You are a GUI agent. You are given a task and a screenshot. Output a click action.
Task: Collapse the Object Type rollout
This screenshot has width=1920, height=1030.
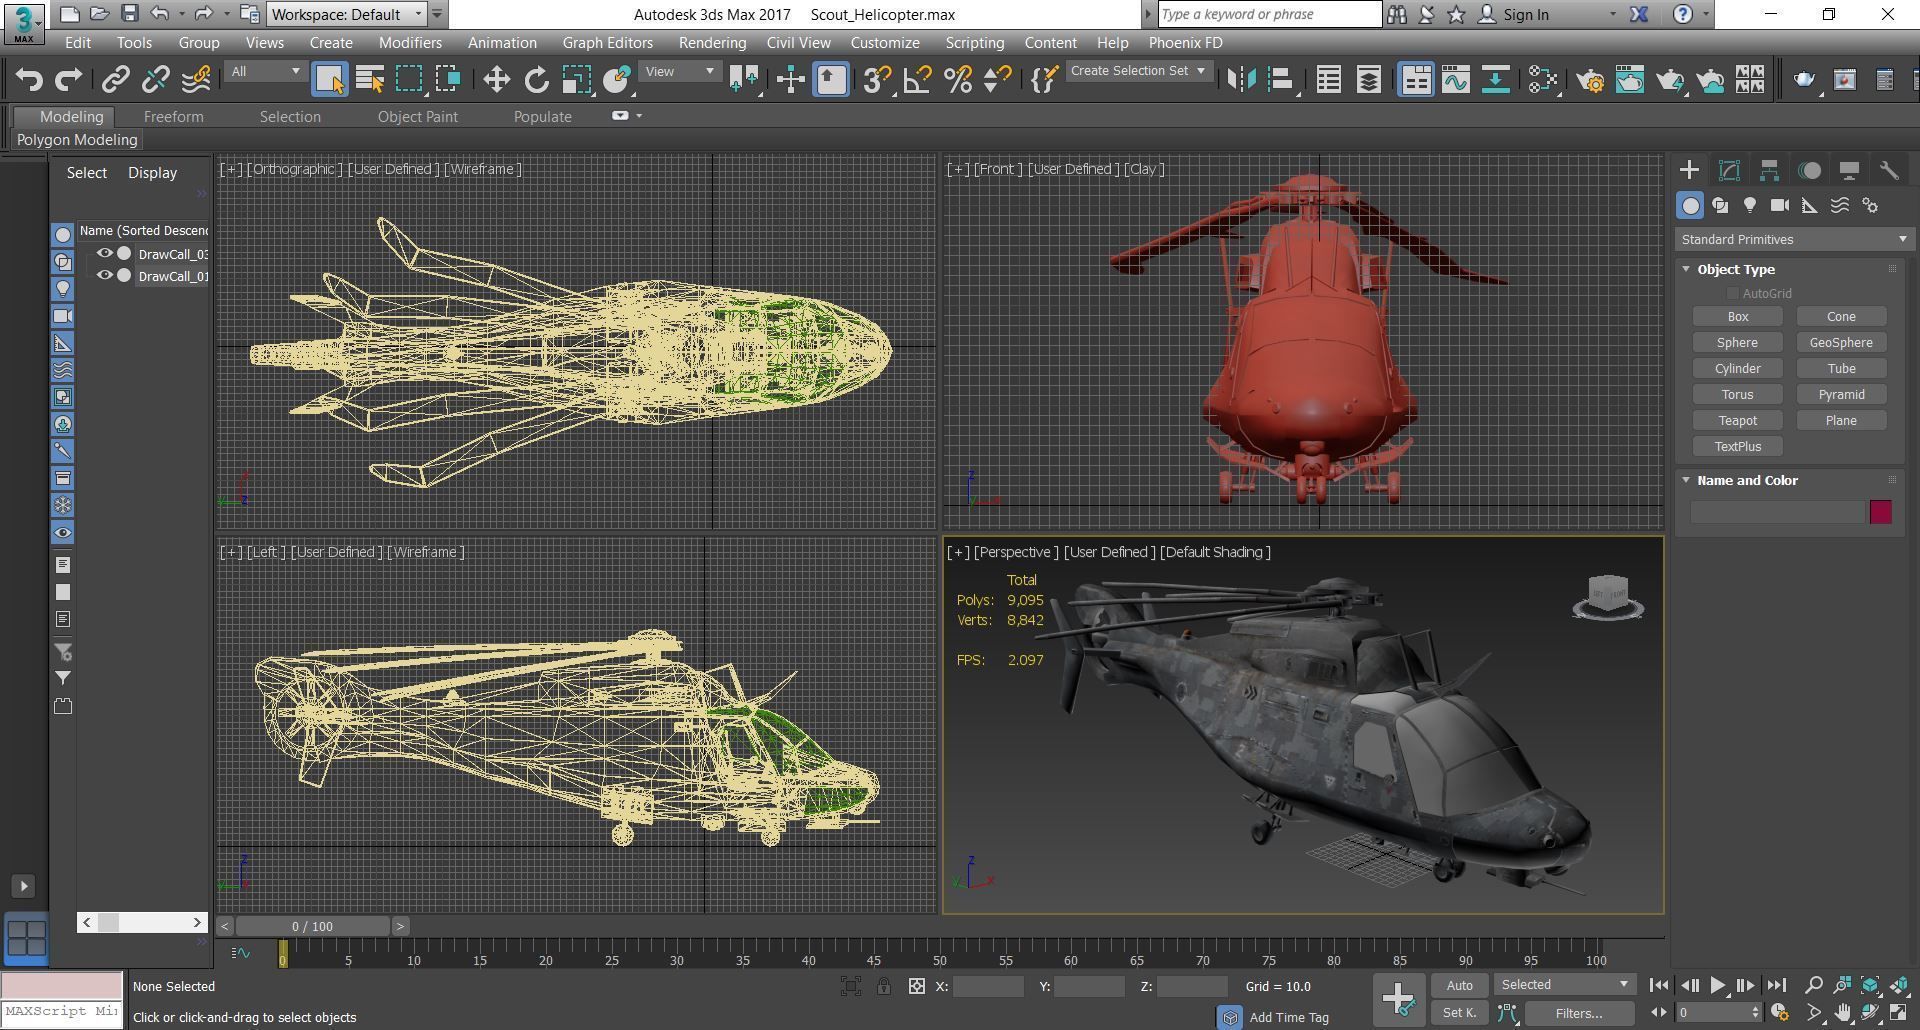click(1686, 269)
